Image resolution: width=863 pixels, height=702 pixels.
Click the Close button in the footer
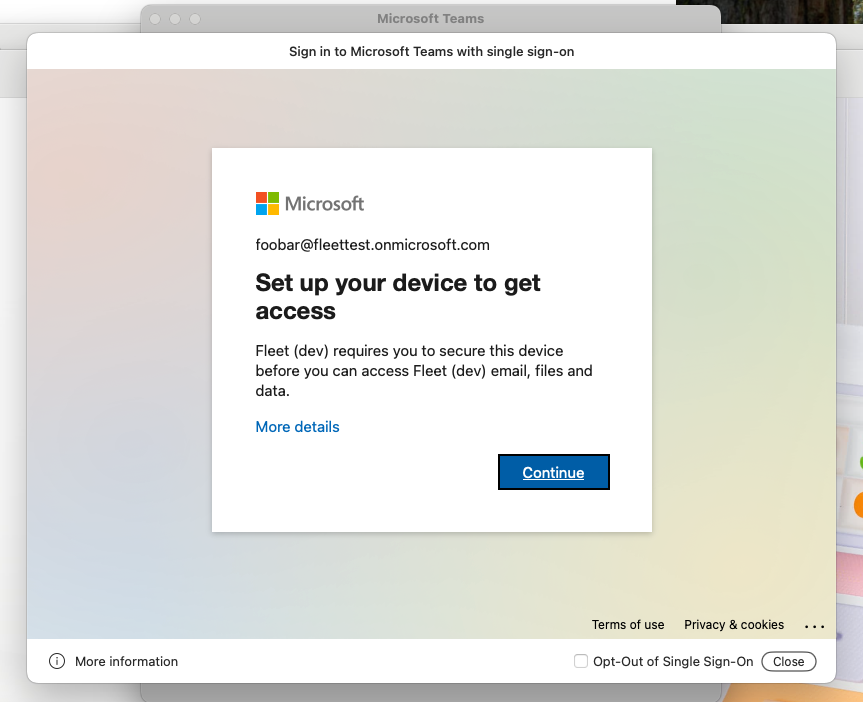789,661
